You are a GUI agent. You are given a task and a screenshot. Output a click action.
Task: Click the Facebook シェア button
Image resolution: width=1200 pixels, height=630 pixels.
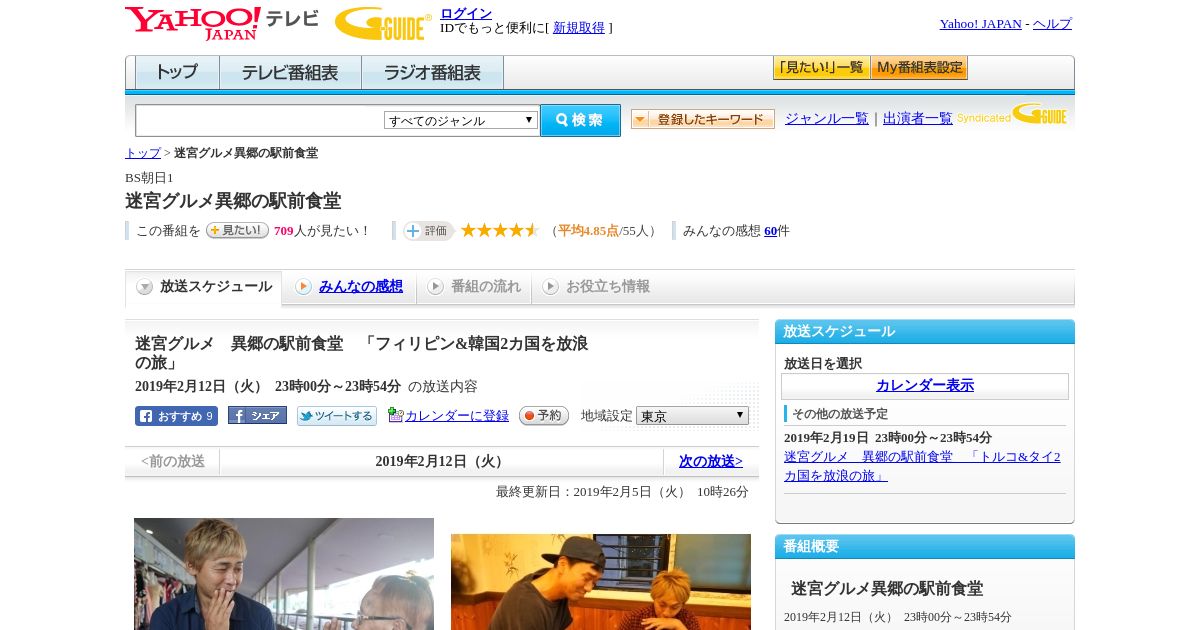click(257, 415)
